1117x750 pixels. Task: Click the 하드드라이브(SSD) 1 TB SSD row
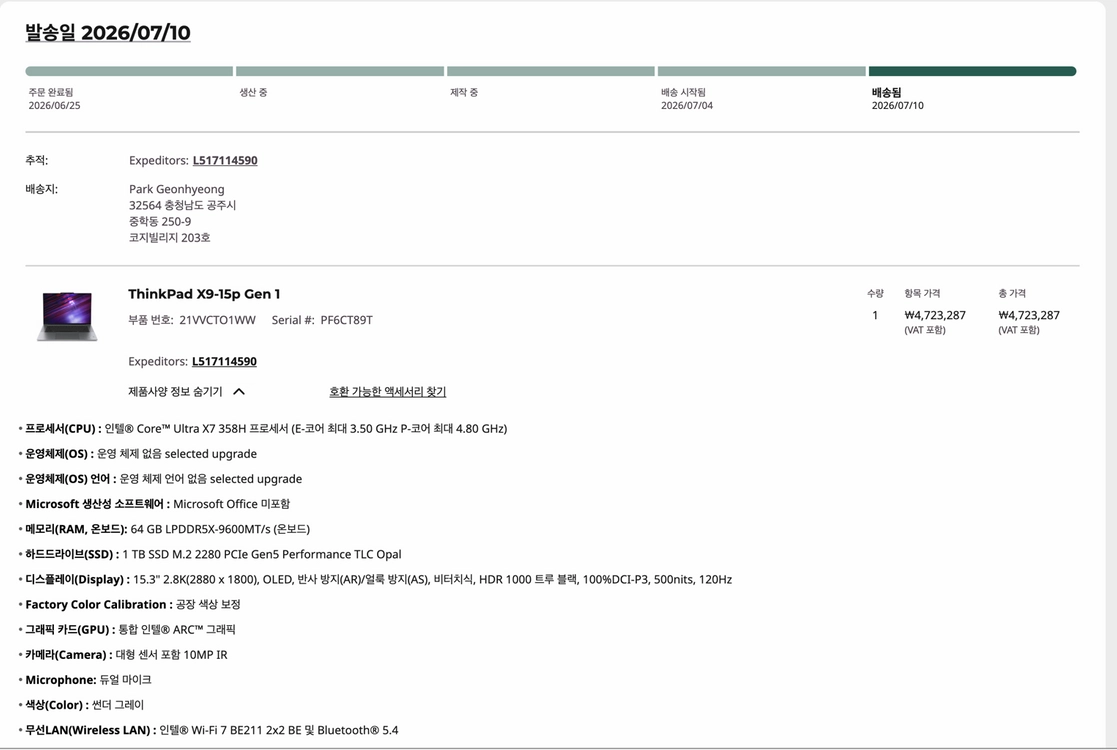pos(210,554)
